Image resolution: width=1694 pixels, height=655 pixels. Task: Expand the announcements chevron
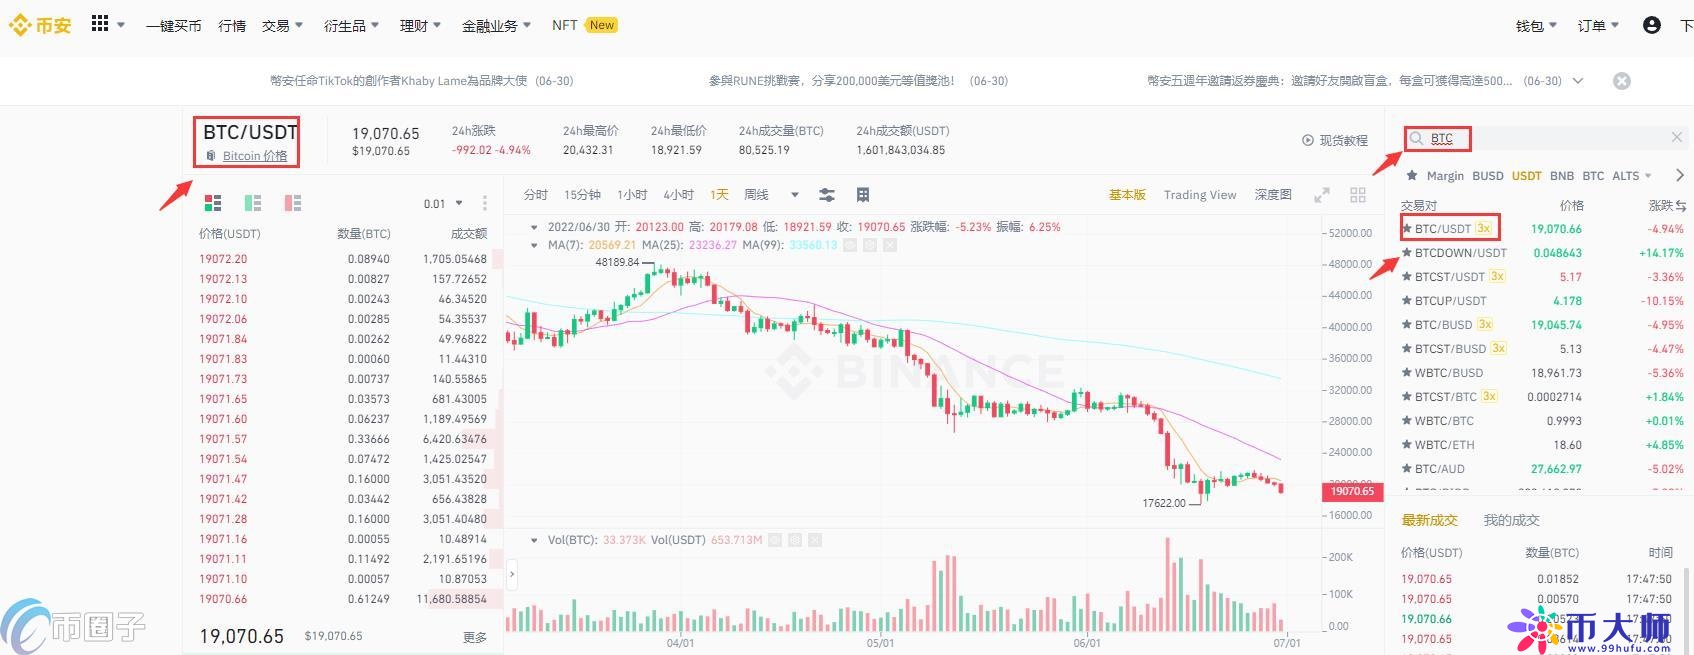[x=1578, y=81]
